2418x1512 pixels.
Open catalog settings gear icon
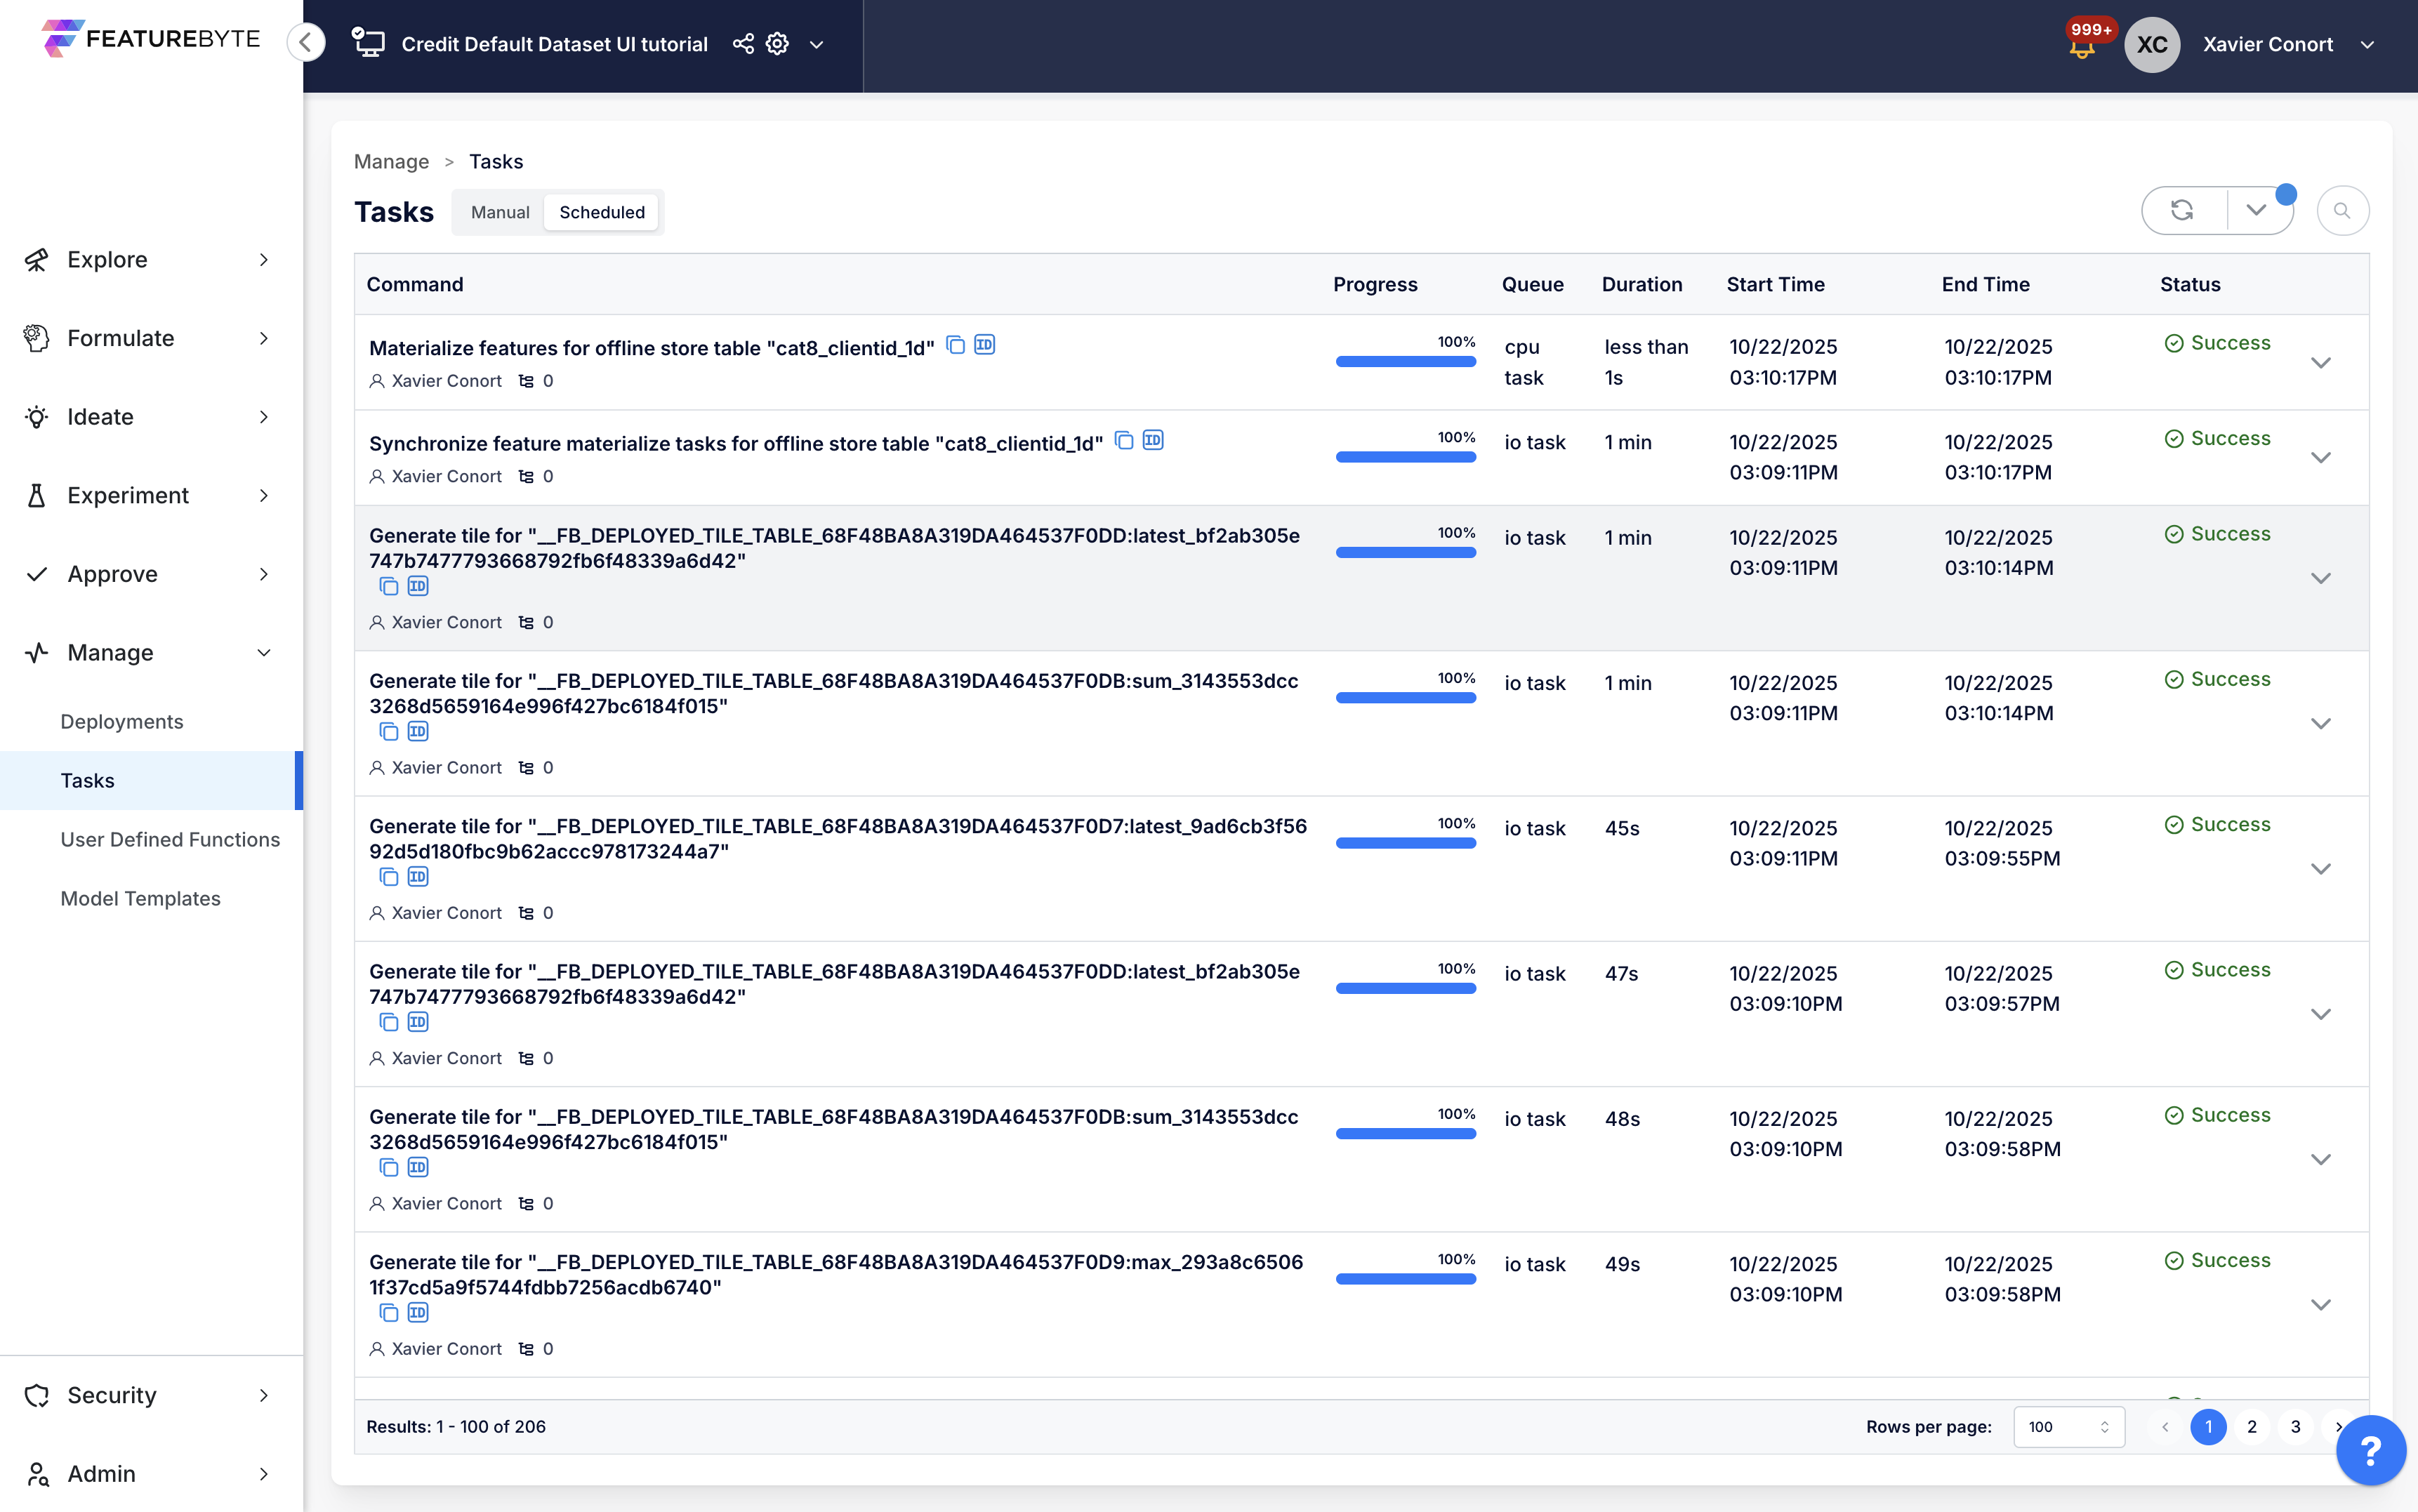tap(777, 44)
